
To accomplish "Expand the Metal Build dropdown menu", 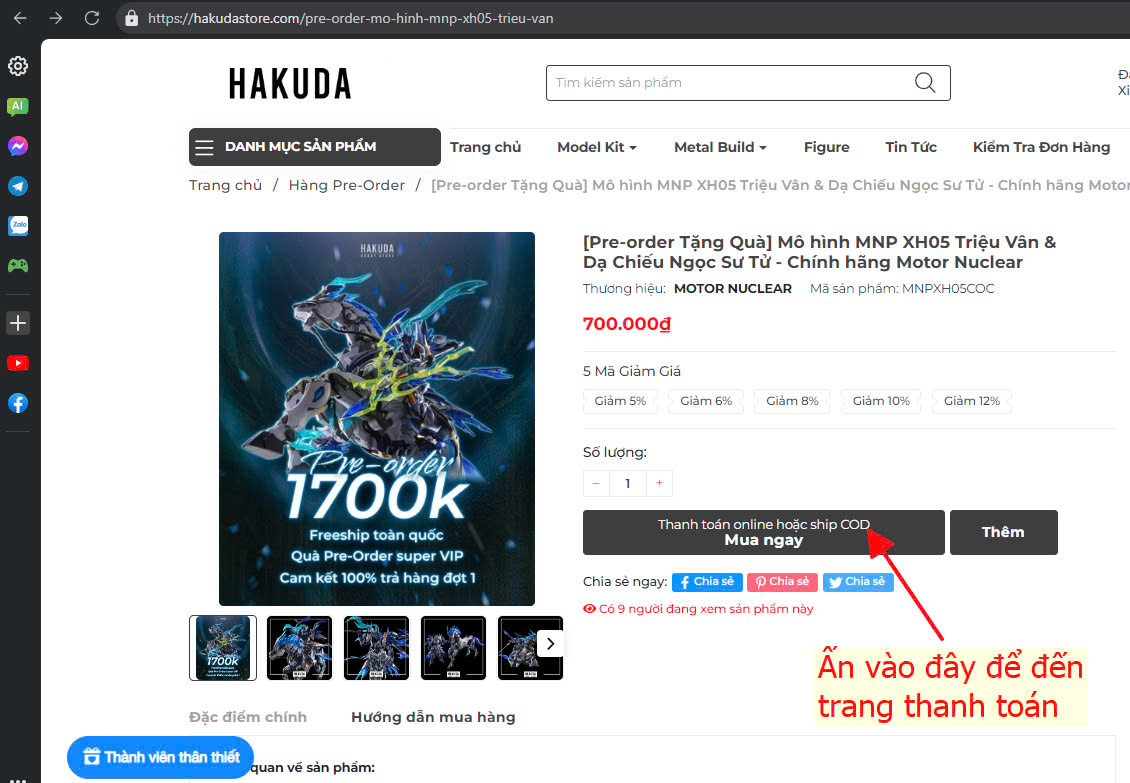I will 720,147.
